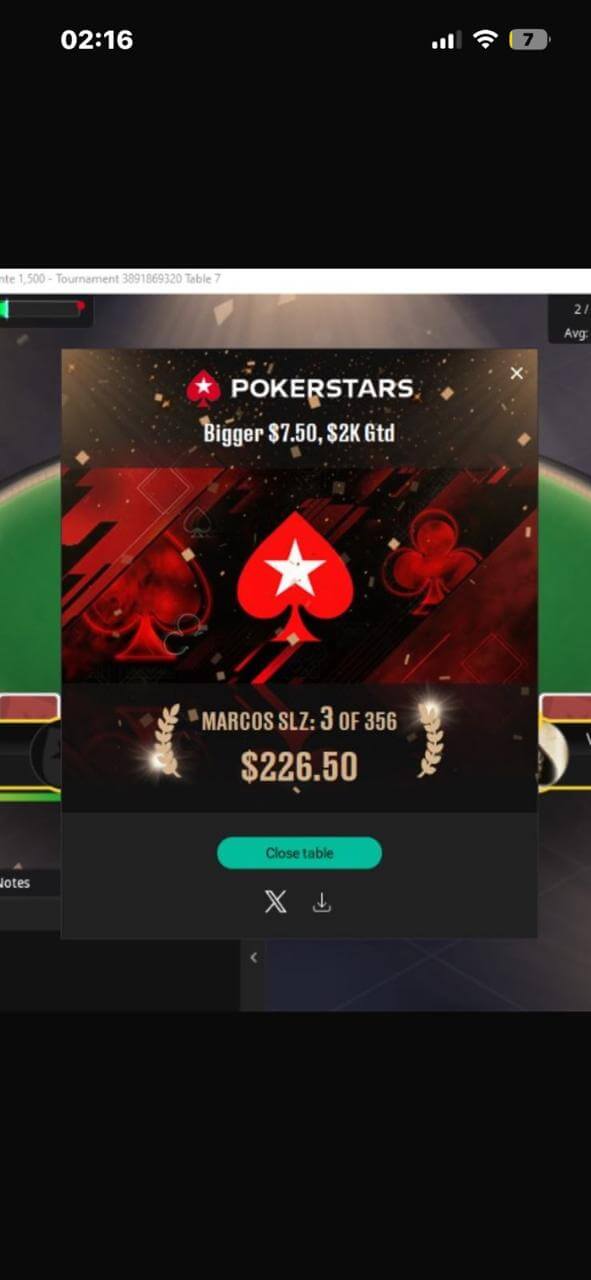Share result on X (Twitter)
This screenshot has height=1280, width=591.
[275, 902]
